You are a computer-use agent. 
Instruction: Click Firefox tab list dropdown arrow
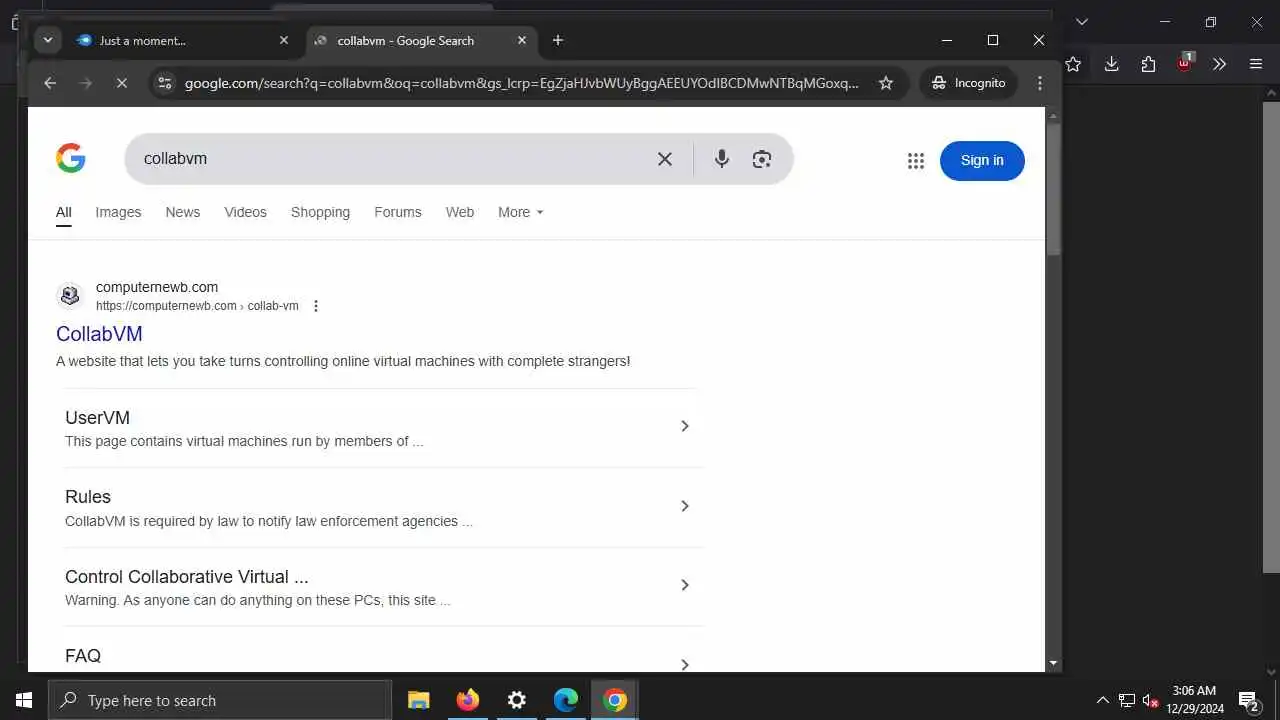1081,22
